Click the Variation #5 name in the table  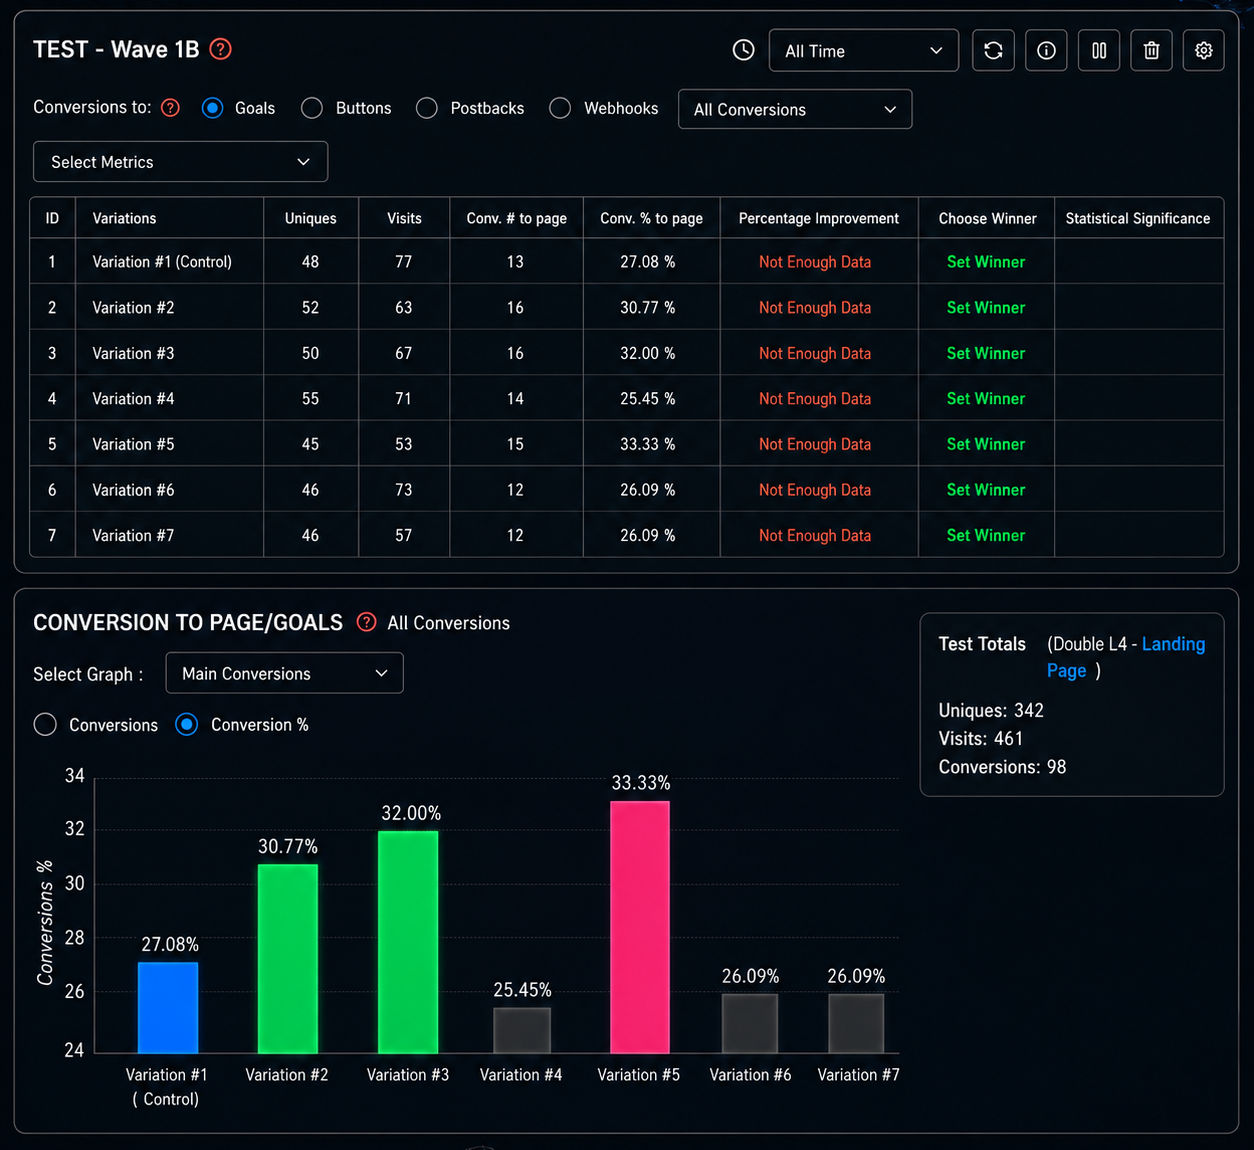[133, 444]
